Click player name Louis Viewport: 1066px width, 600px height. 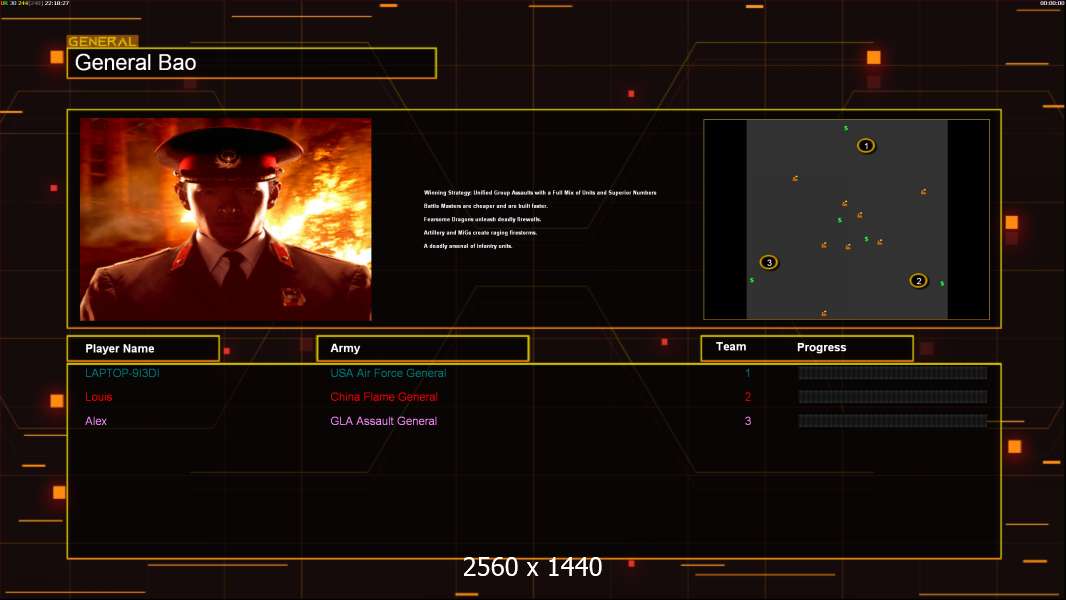pyautogui.click(x=99, y=397)
